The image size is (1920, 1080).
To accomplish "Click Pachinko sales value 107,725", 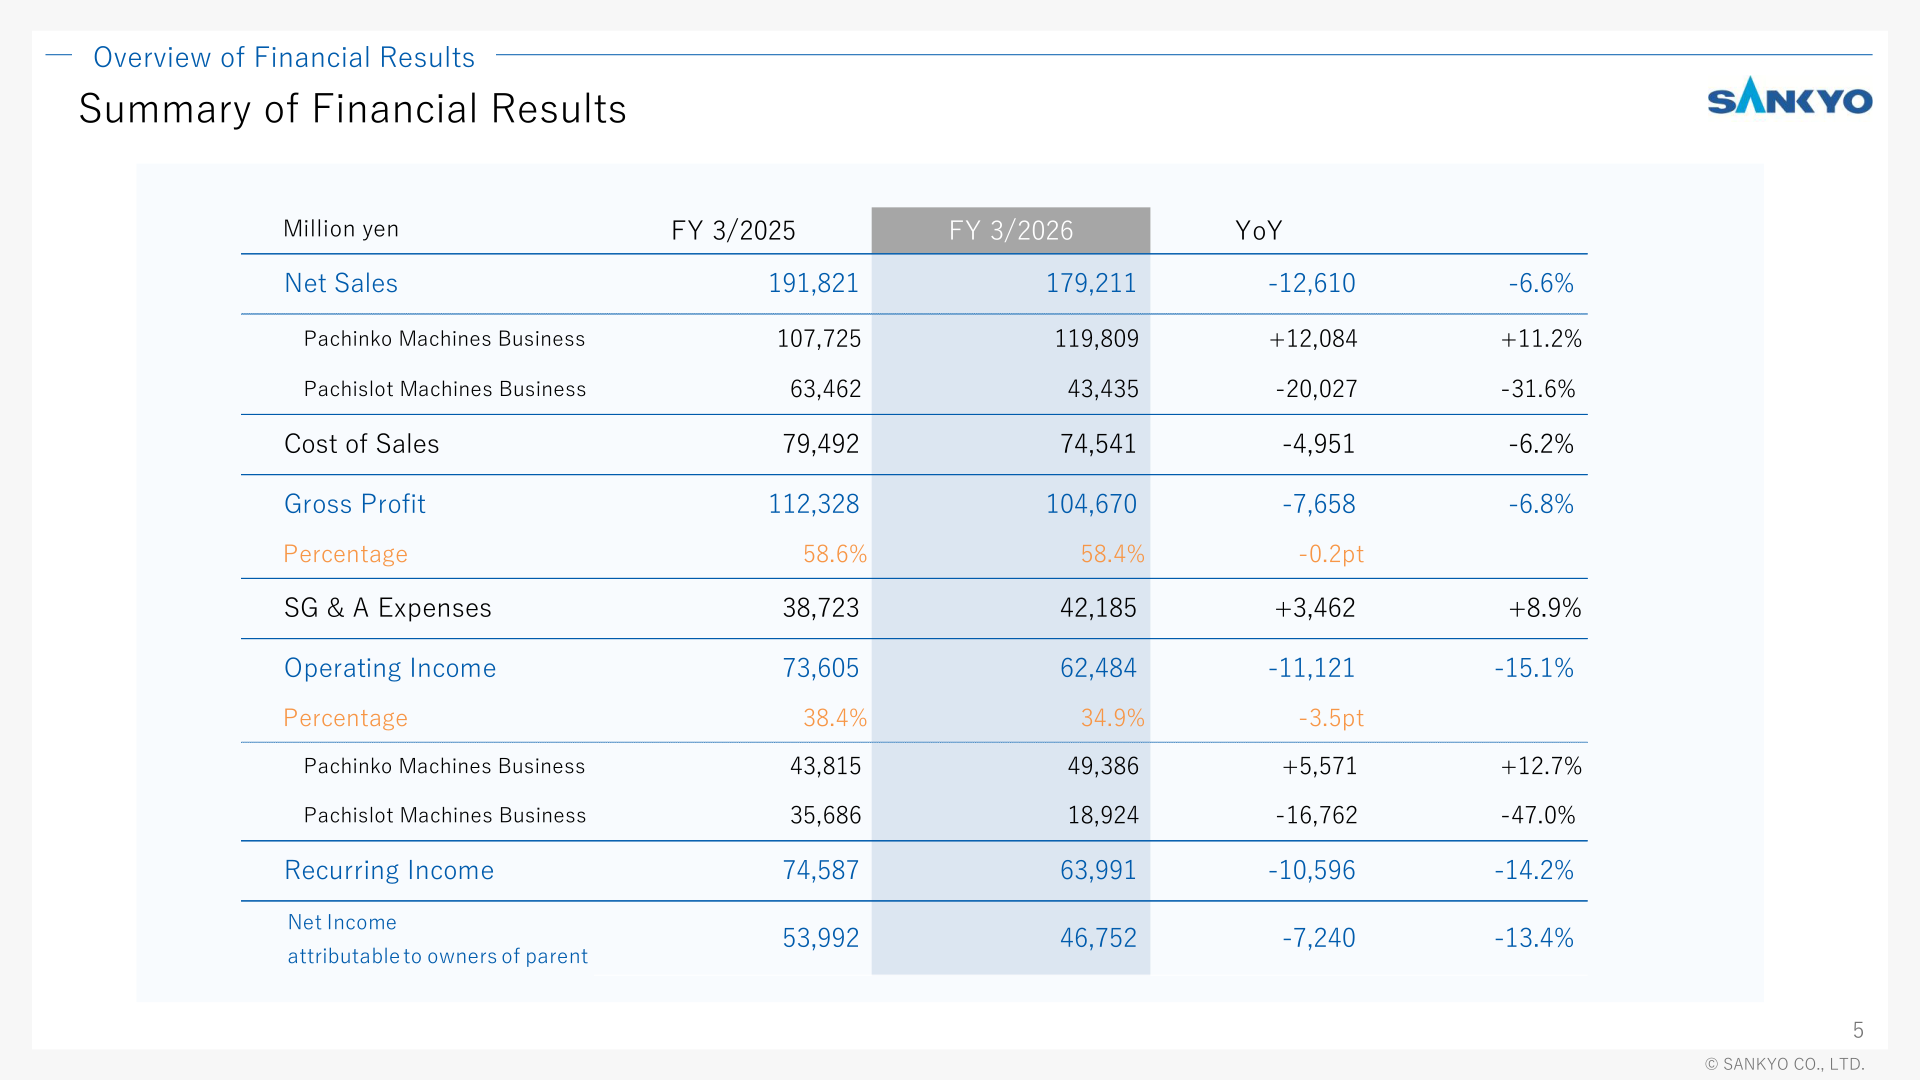I will [819, 339].
